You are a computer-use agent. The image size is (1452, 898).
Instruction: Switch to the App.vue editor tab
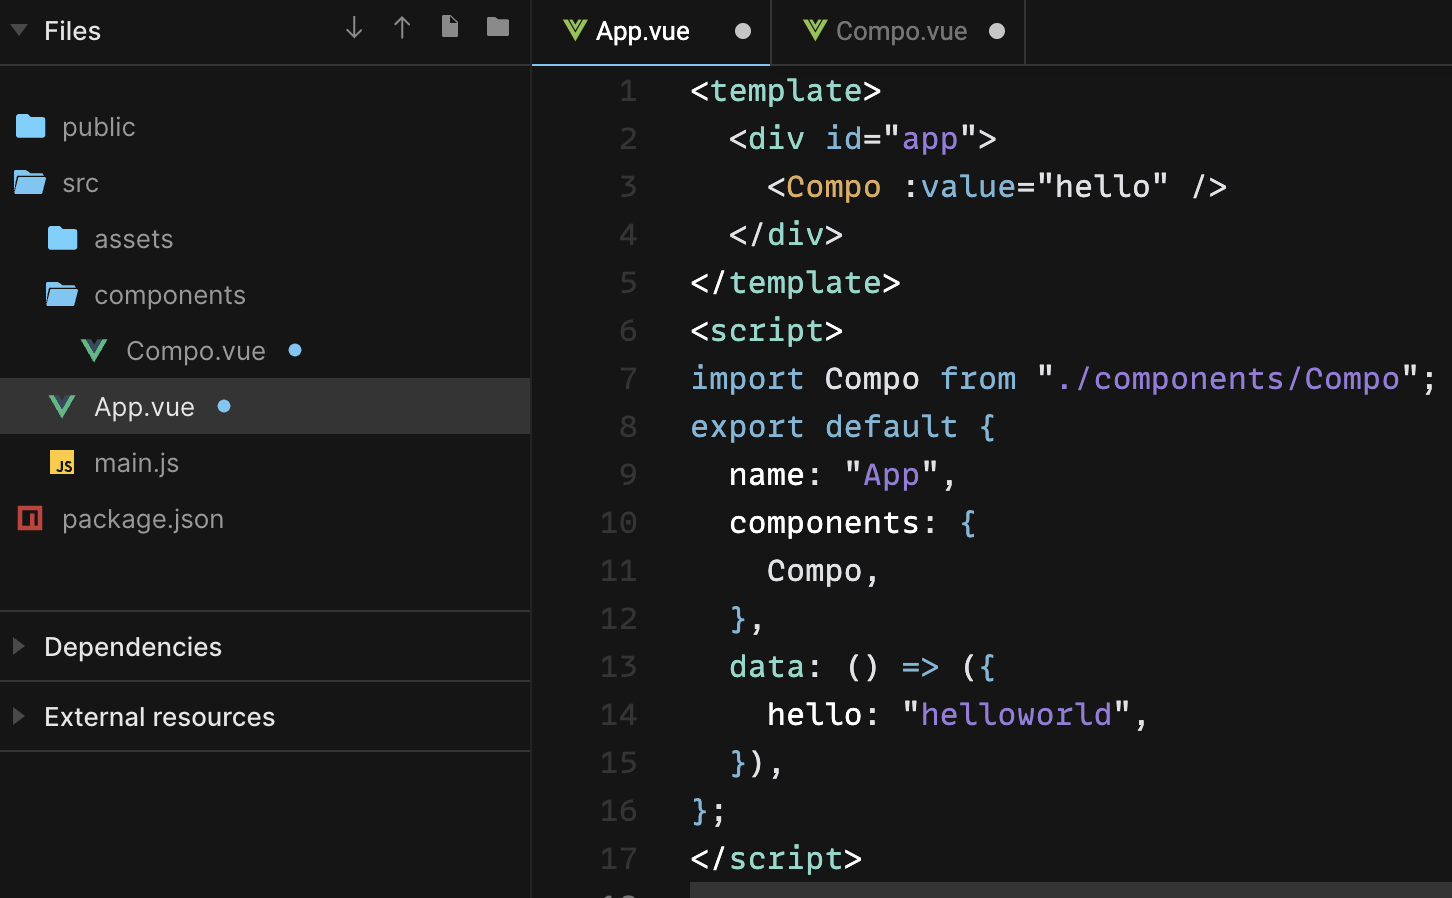[651, 32]
